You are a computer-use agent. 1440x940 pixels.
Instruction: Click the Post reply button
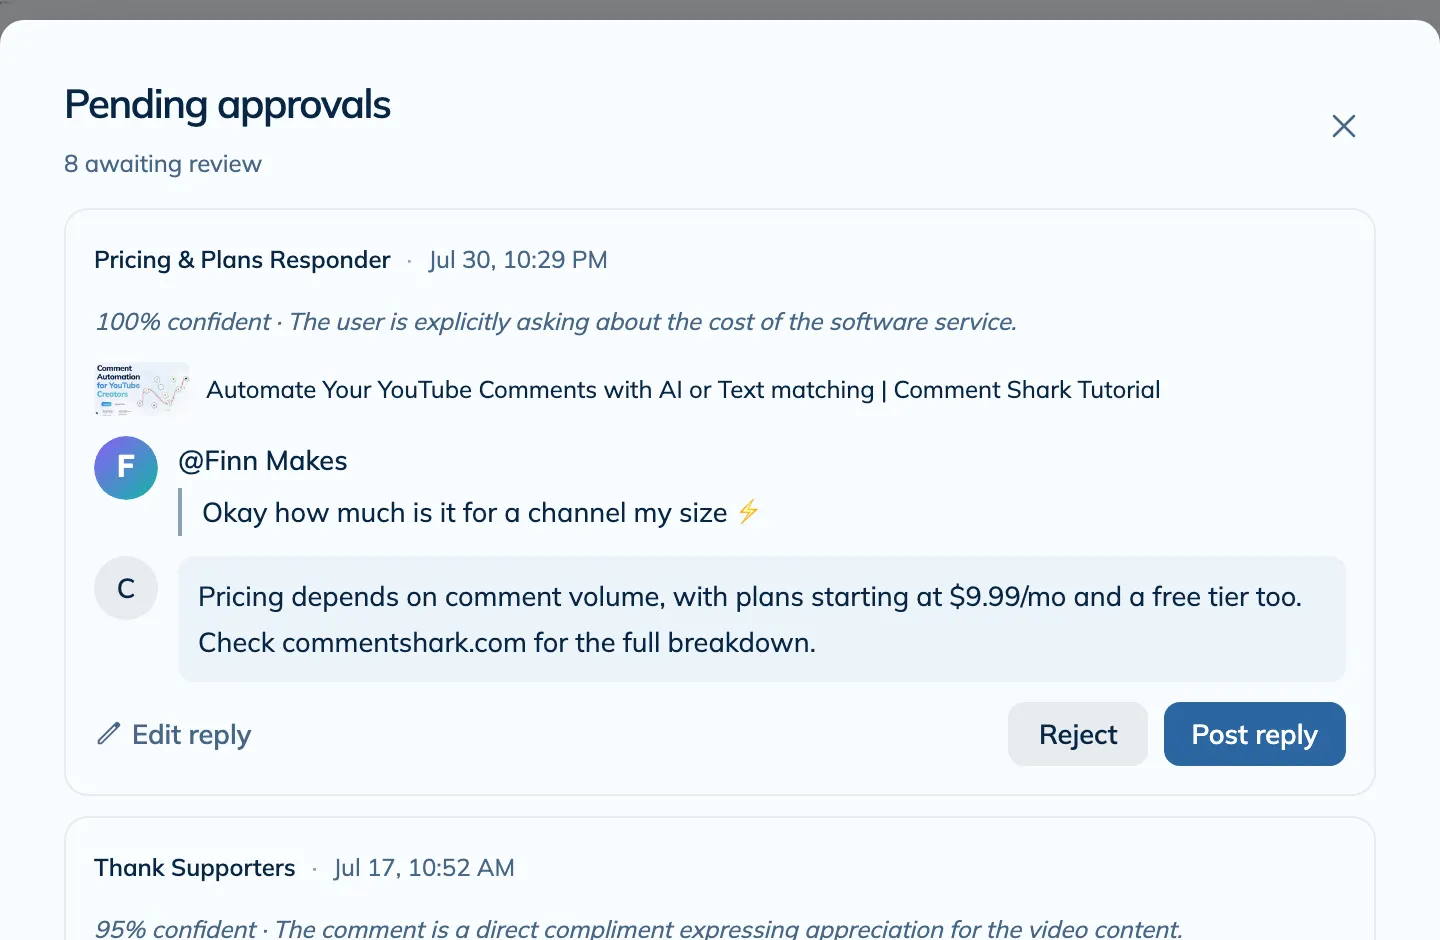[1254, 734]
